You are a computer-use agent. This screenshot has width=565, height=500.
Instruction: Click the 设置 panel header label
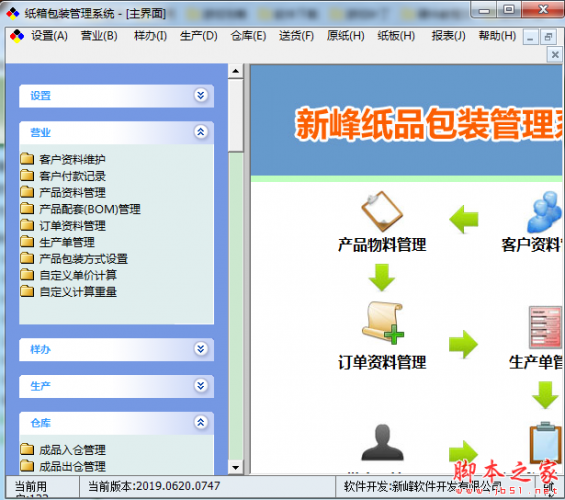coord(40,95)
